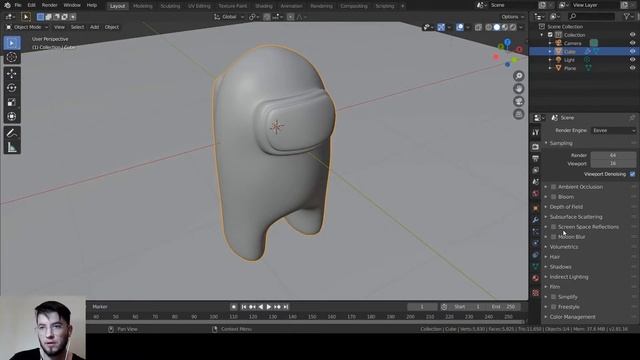Open World properties tab icon
This screenshot has height=360, width=640.
[x=536, y=193]
